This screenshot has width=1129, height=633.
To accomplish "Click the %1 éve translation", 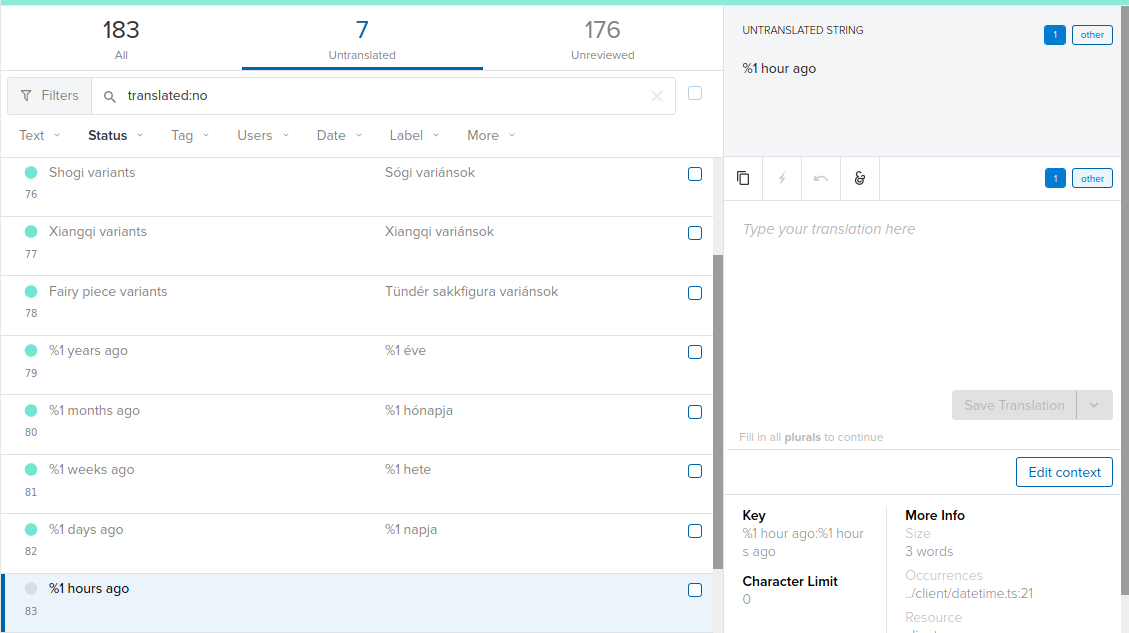I will tap(405, 350).
